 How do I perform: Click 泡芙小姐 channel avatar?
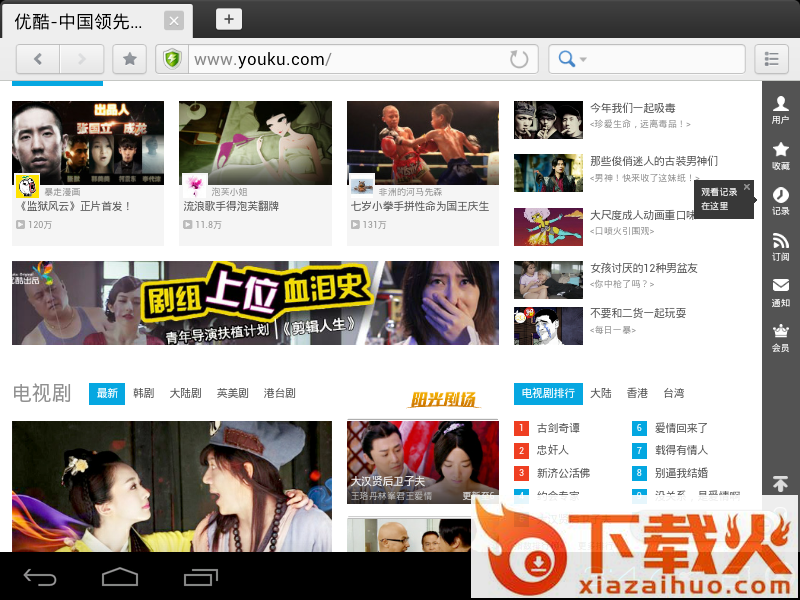point(195,186)
